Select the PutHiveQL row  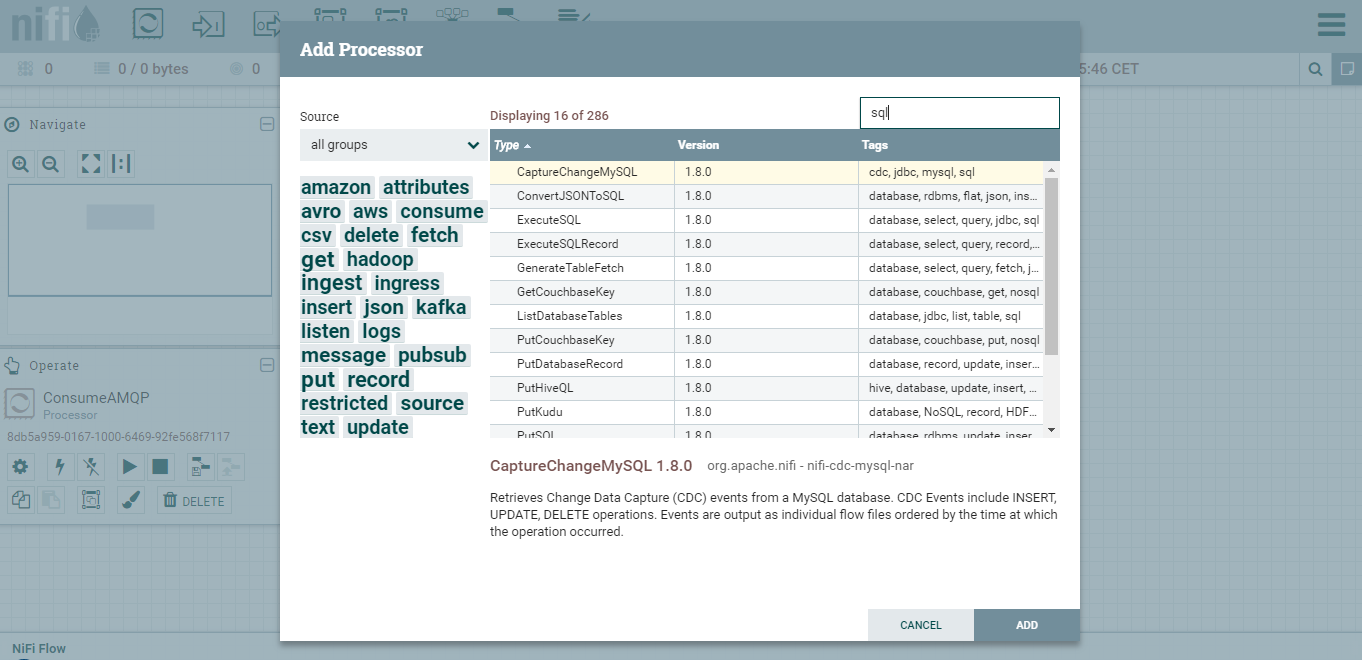pos(767,388)
